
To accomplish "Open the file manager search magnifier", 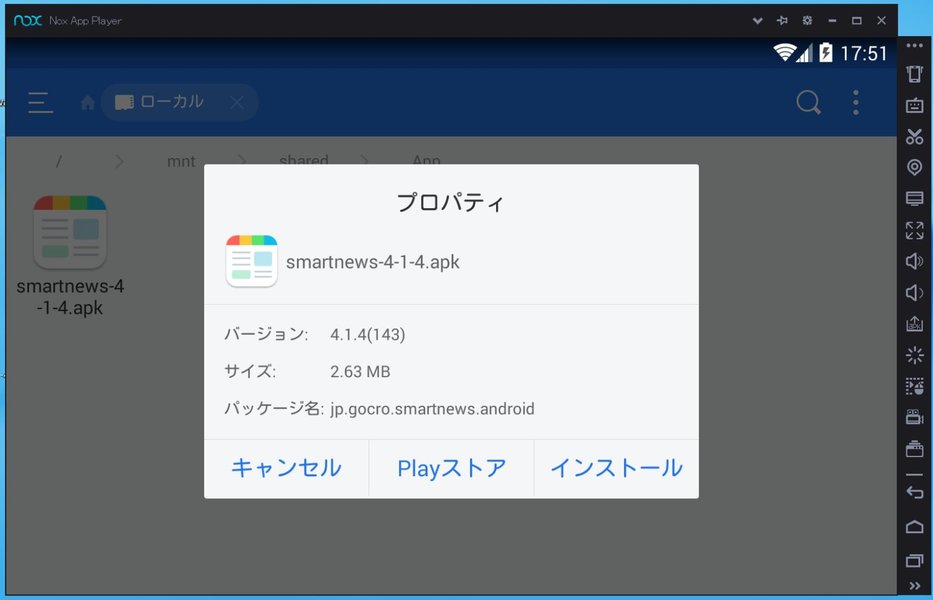I will 809,102.
